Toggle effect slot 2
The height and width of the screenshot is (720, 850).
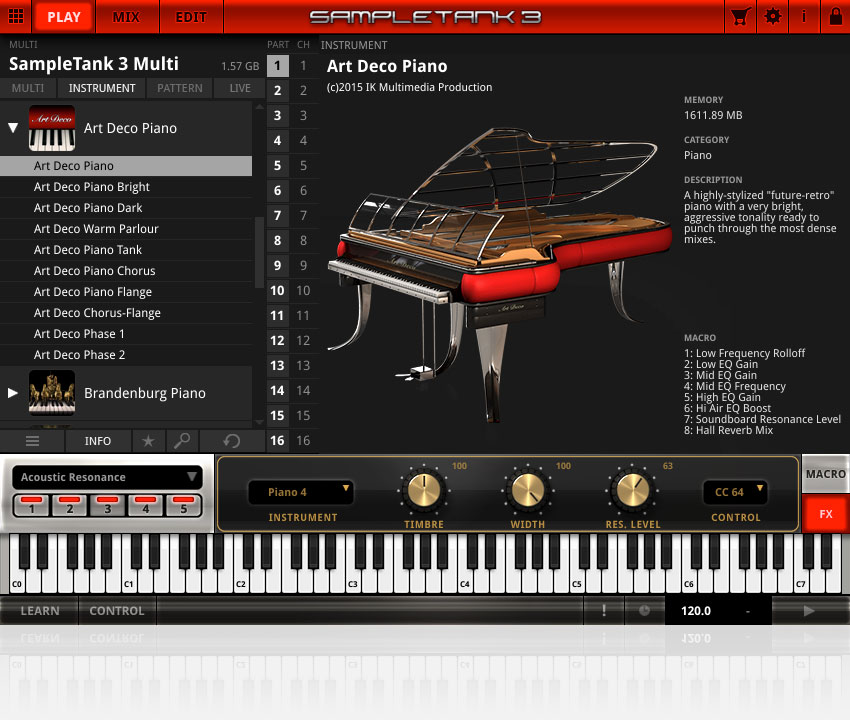coord(69,505)
